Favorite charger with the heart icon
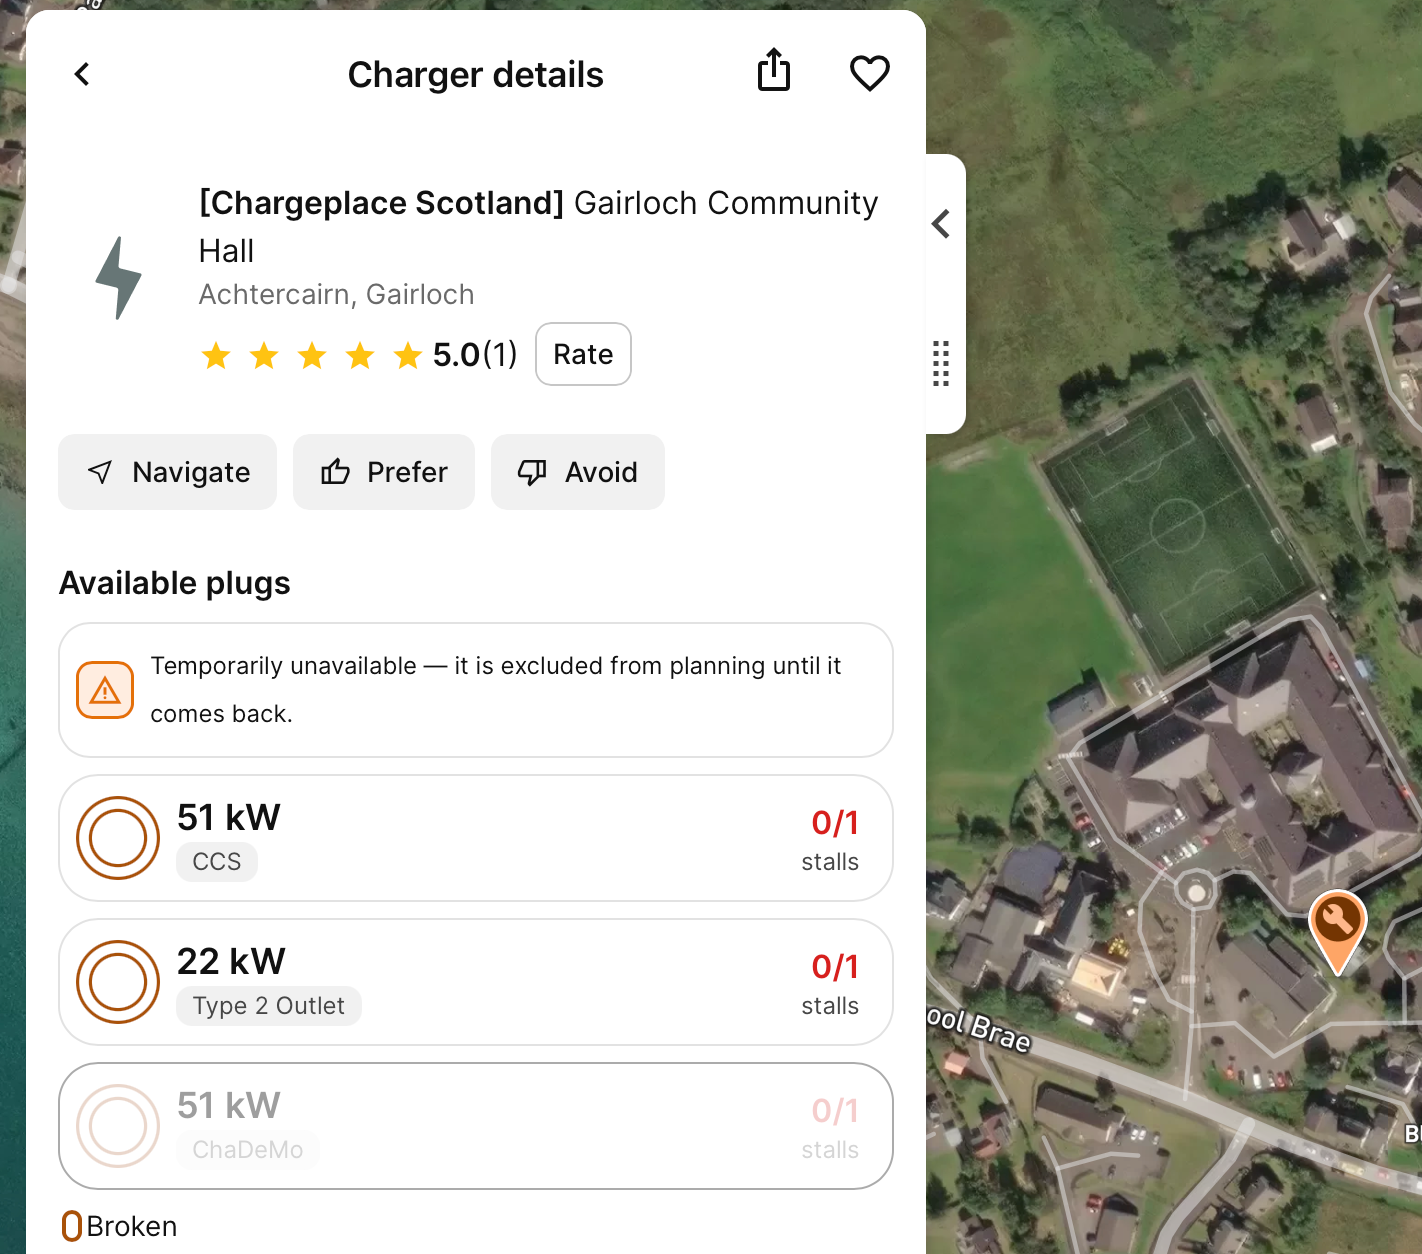 pos(870,73)
